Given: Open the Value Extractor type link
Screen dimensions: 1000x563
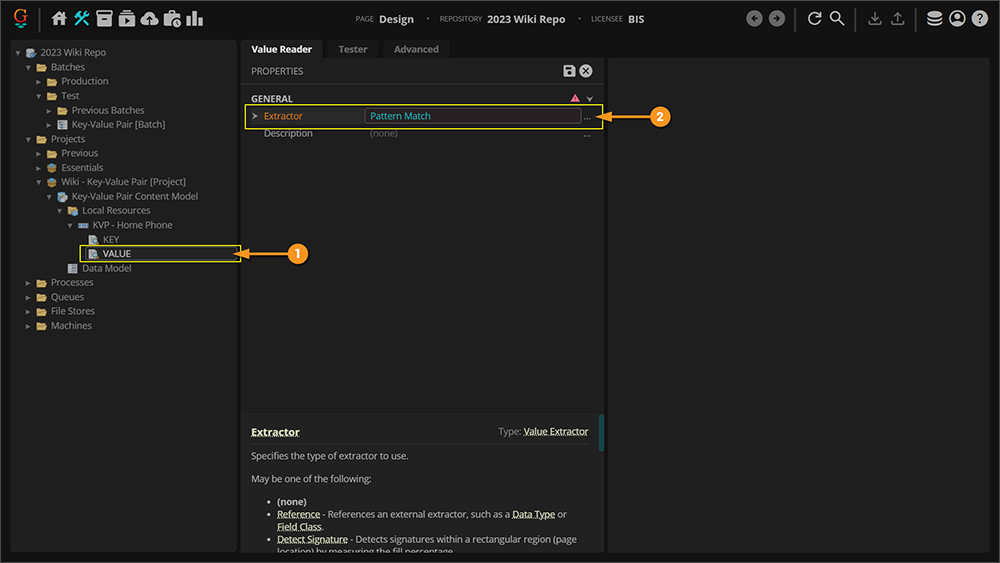Looking at the screenshot, I should pyautogui.click(x=555, y=432).
